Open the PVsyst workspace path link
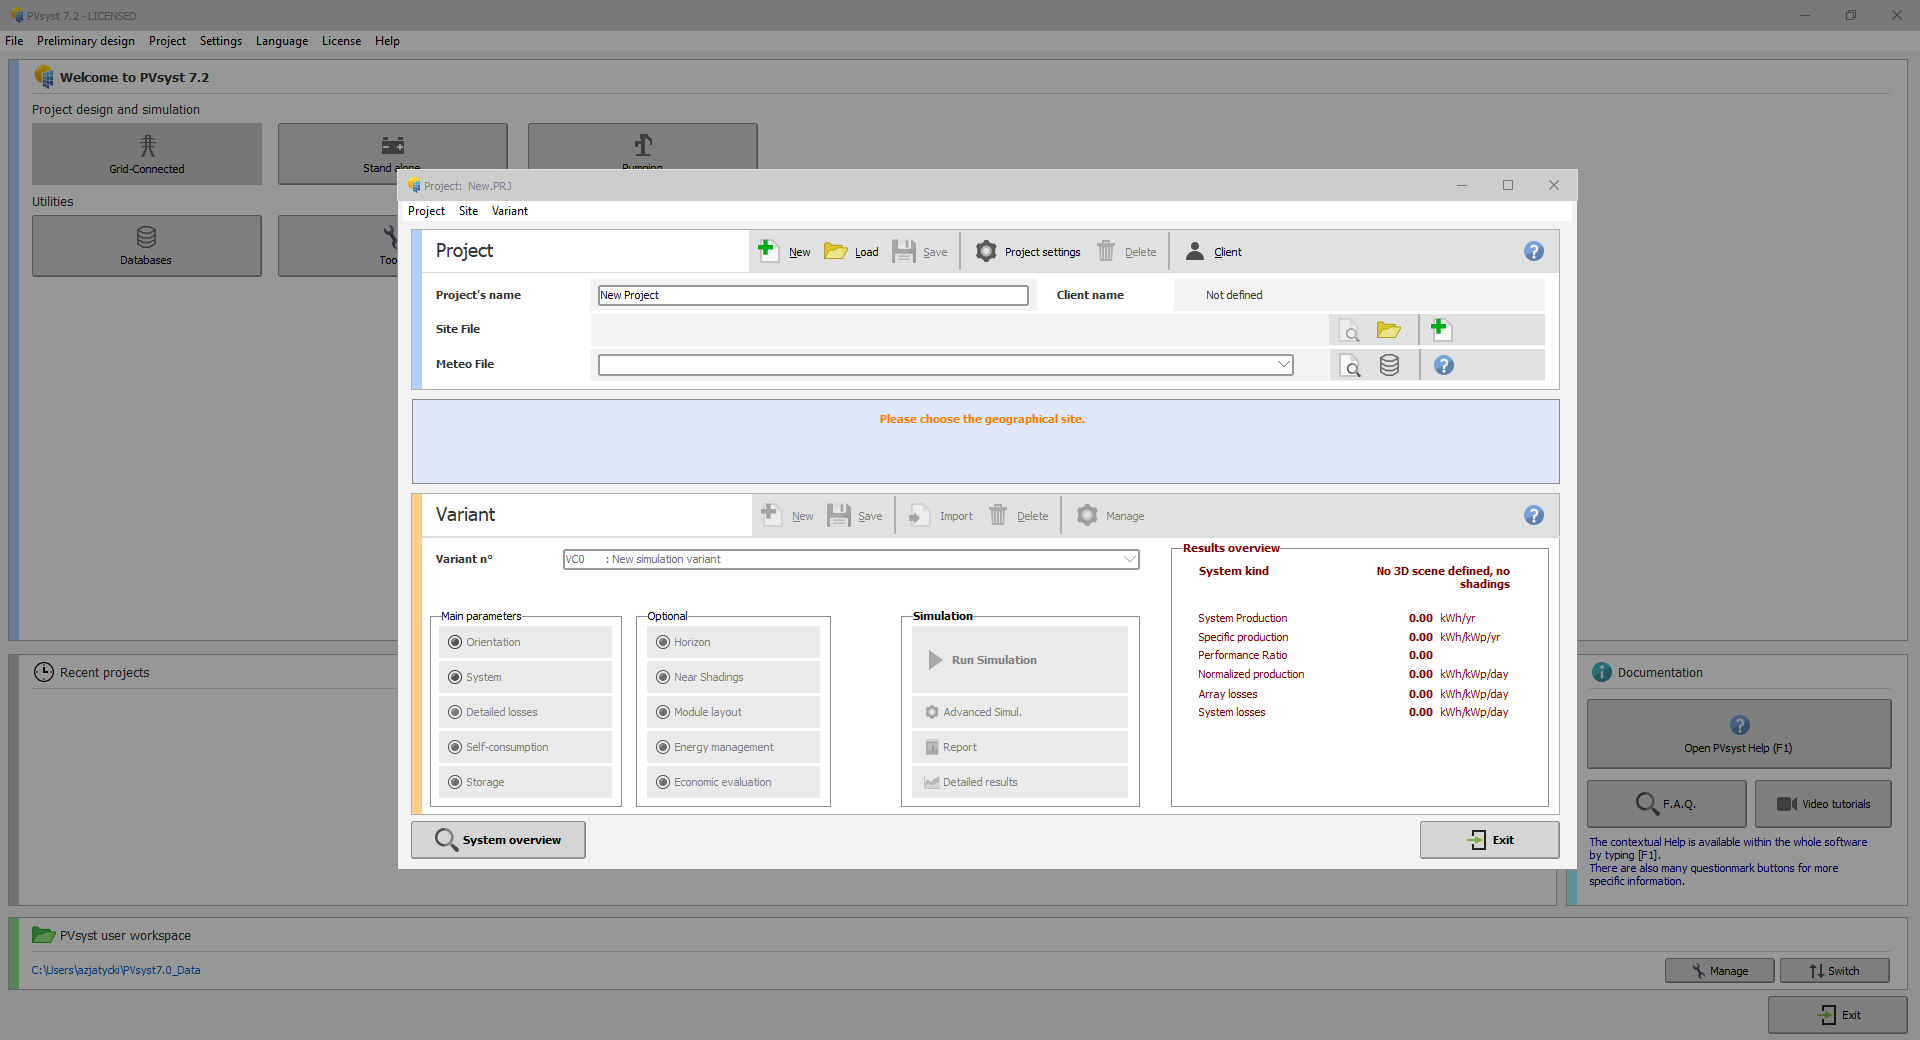The height and width of the screenshot is (1040, 1920). point(116,970)
